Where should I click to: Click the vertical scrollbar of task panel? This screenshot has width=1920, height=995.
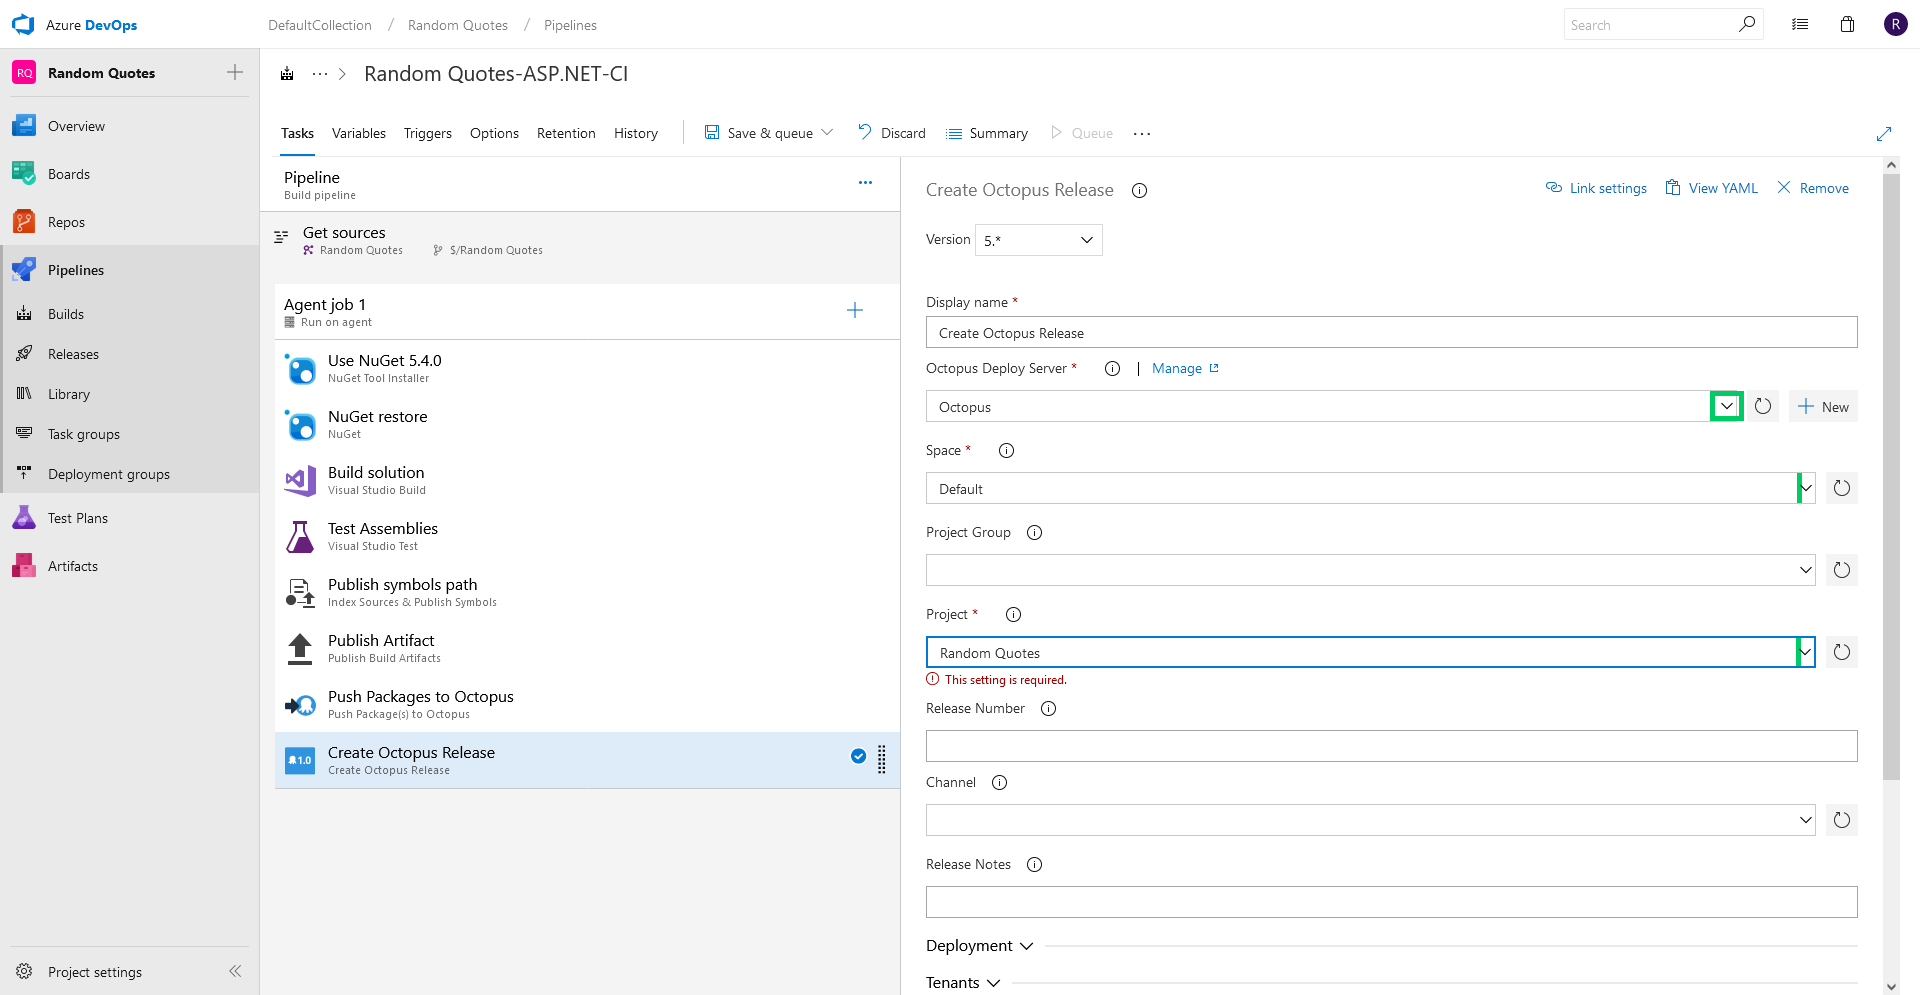point(1890,476)
